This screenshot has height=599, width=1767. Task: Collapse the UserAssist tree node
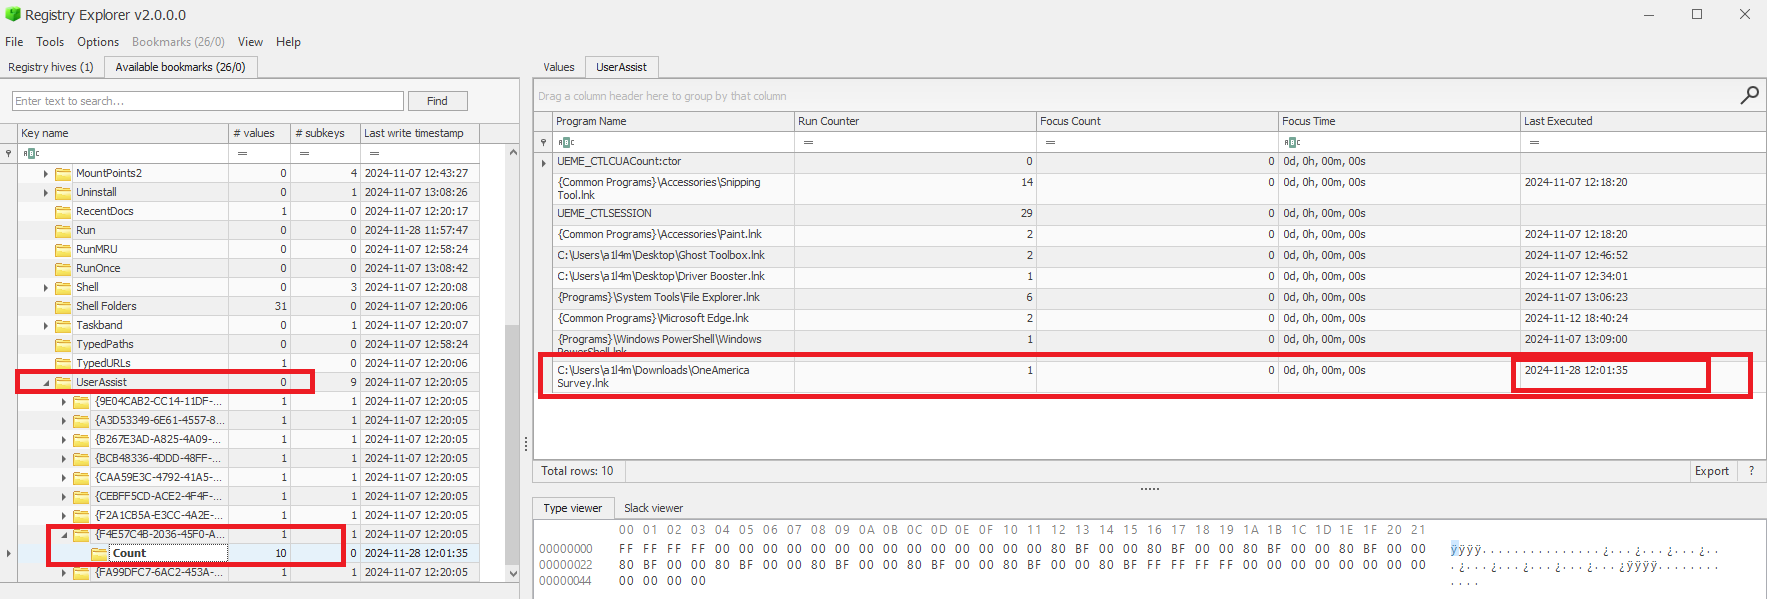point(46,382)
